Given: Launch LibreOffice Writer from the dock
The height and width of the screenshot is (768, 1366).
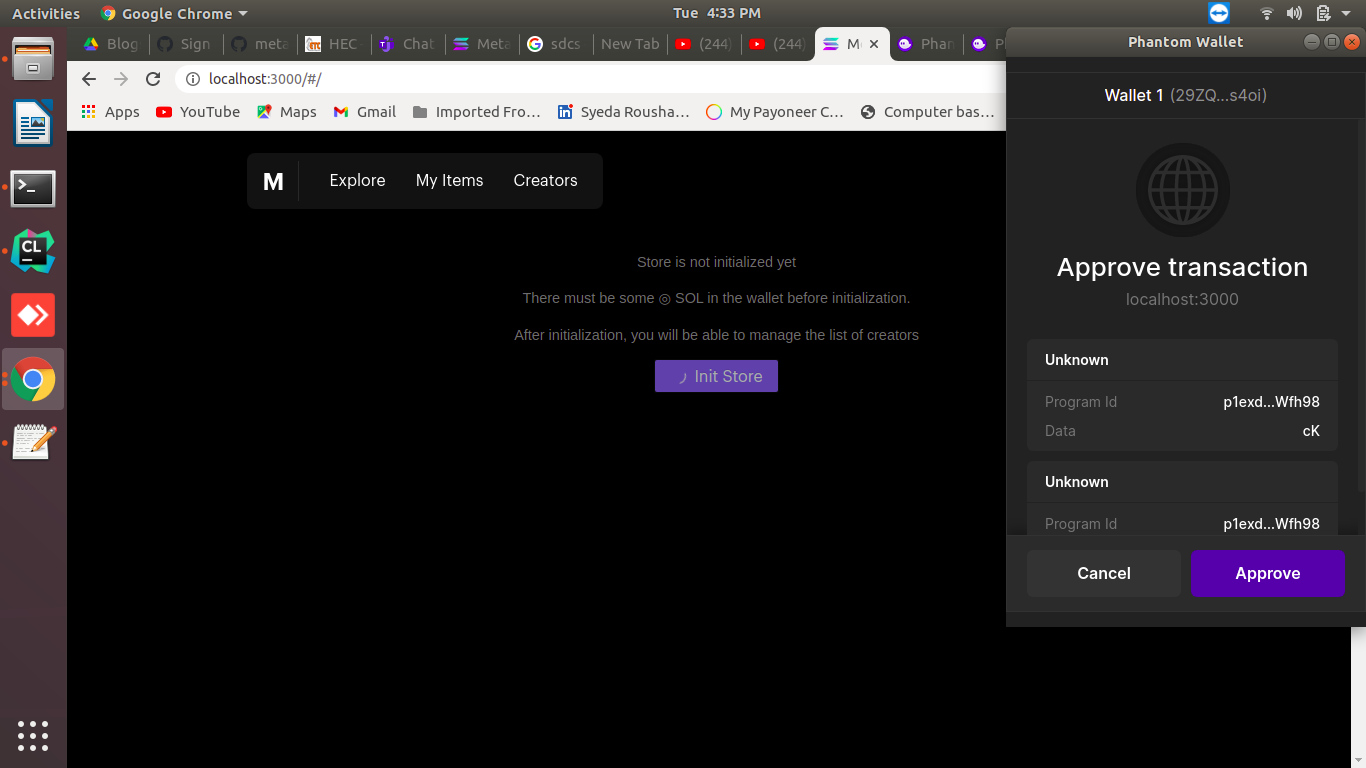Looking at the screenshot, I should click(x=33, y=124).
